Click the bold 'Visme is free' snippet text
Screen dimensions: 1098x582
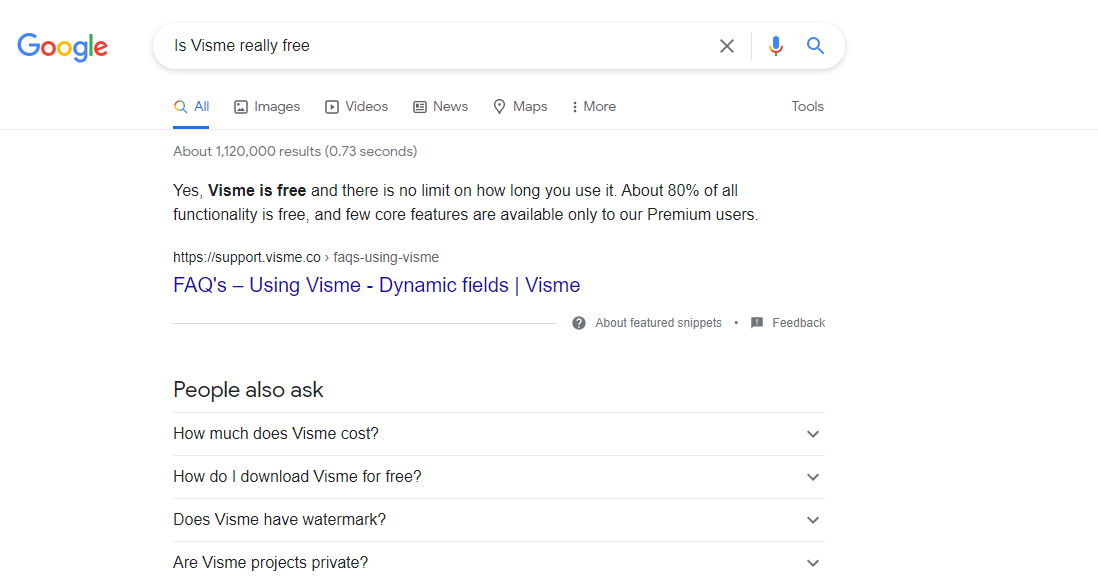257,190
